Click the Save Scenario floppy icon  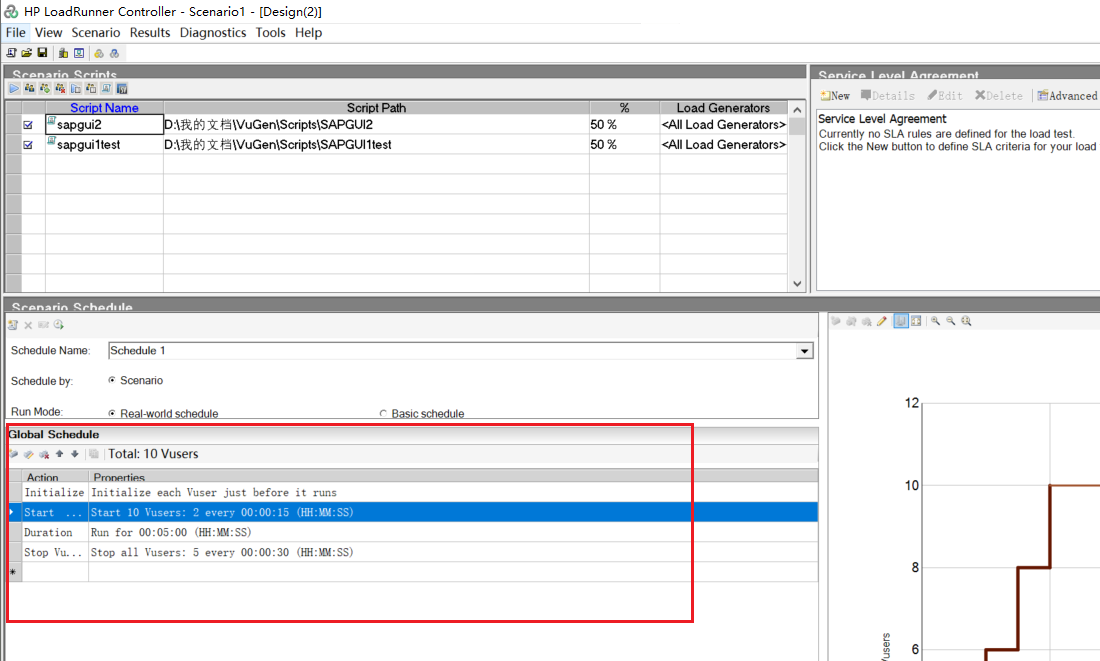[x=42, y=53]
